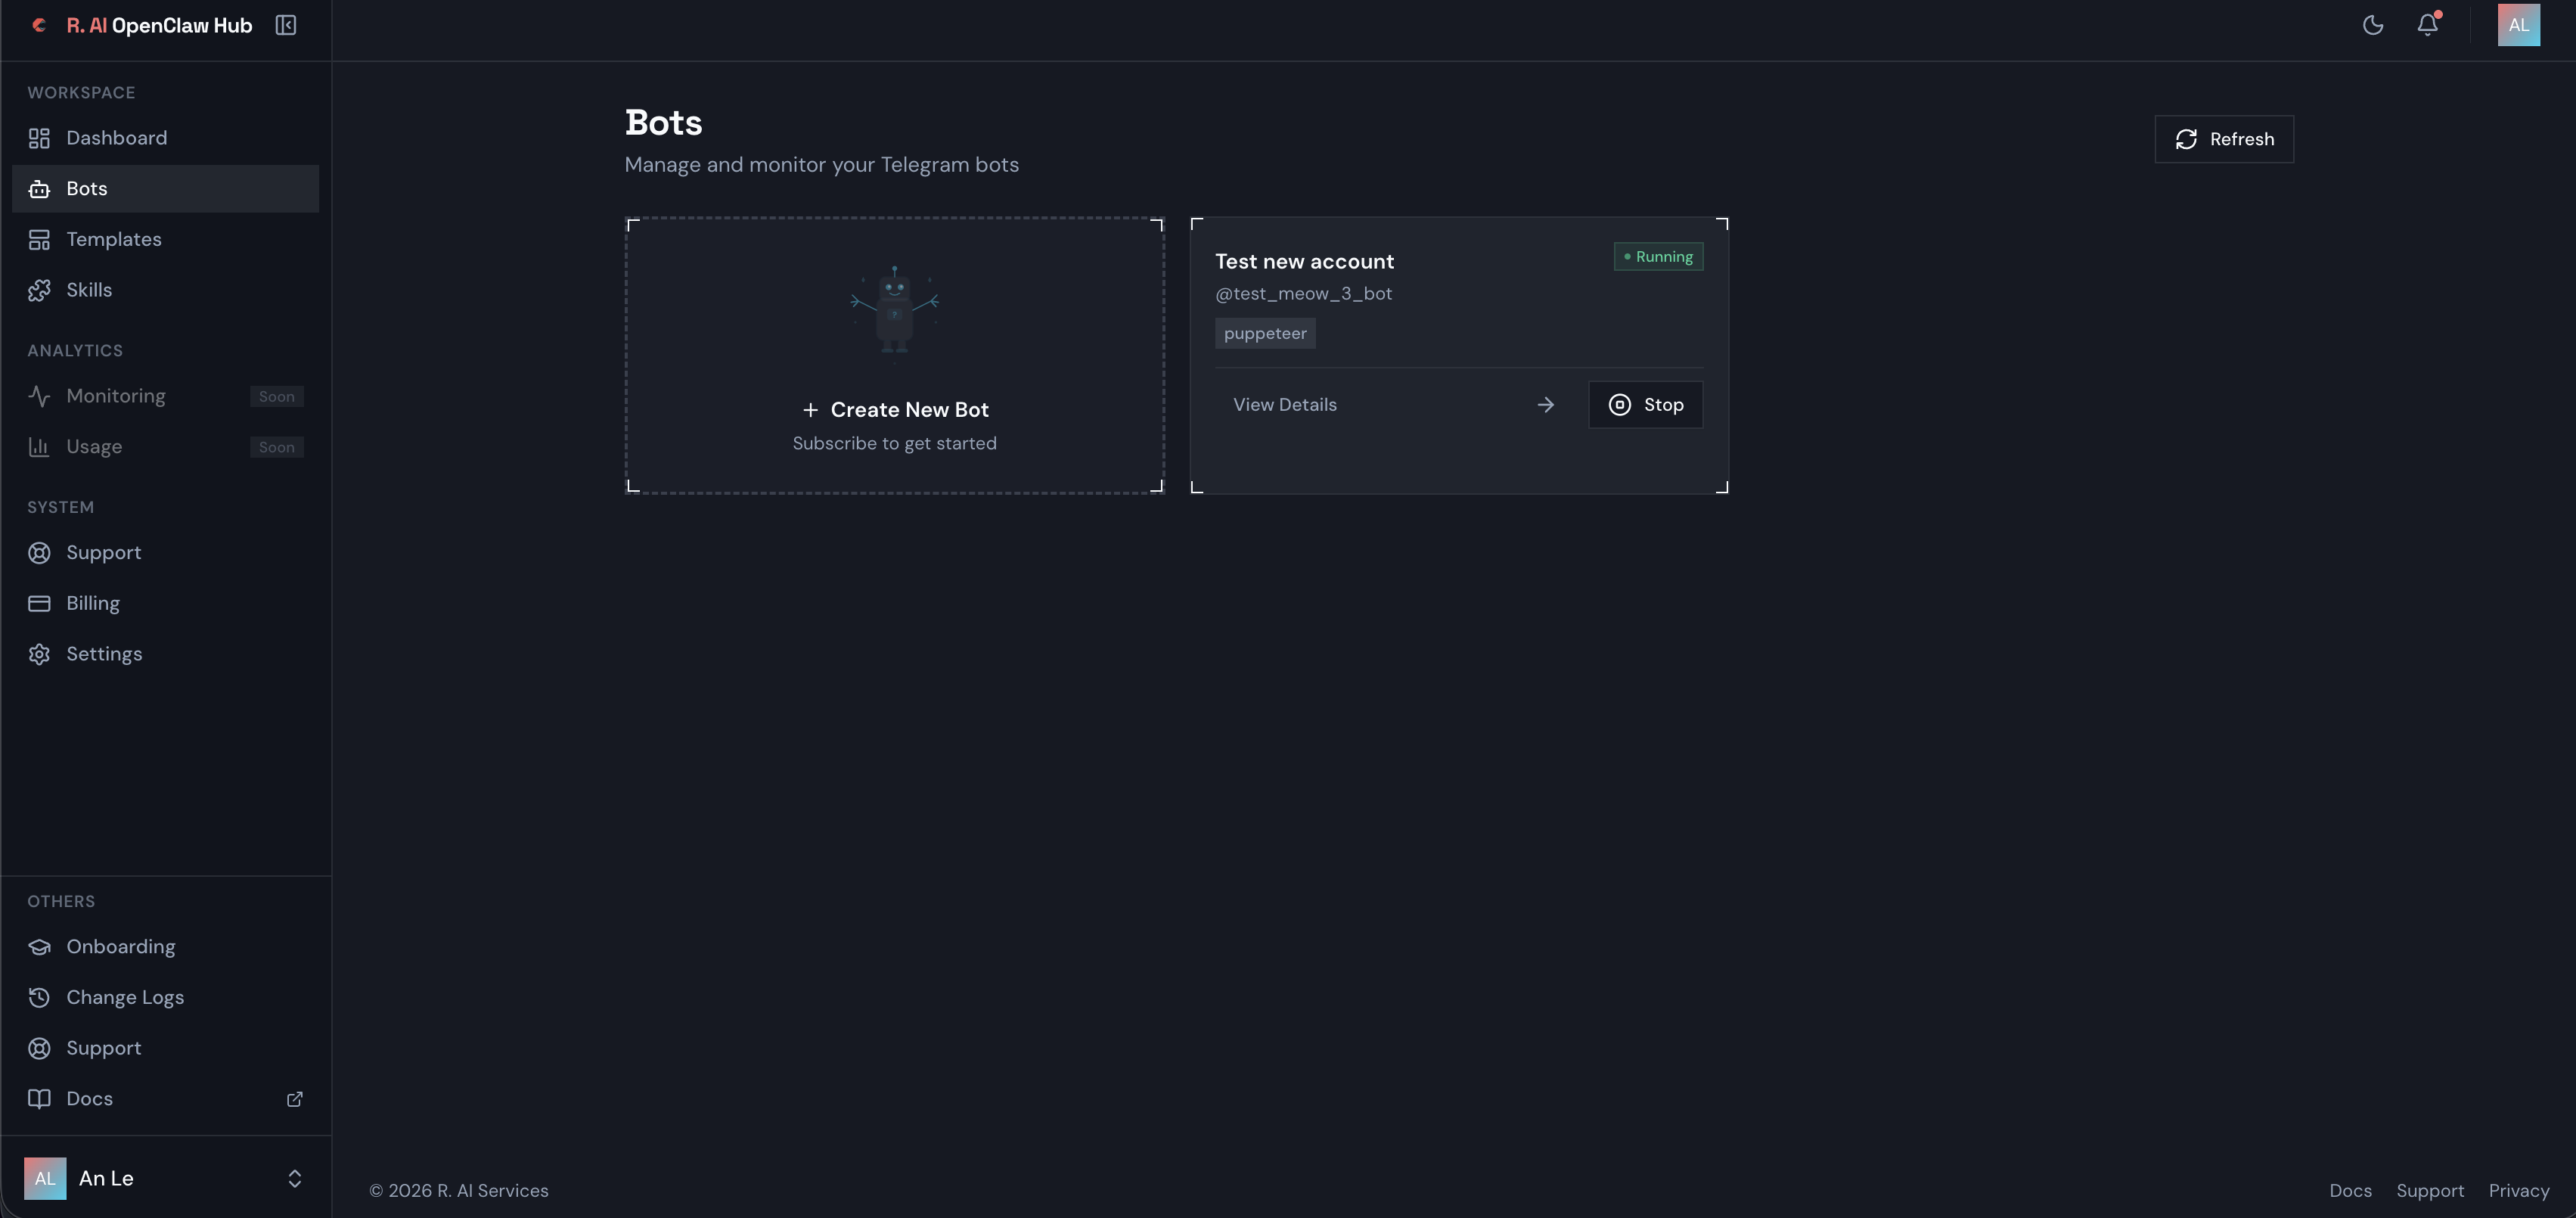Click the Skills icon in the workspace menu
2576x1218 pixels.
point(39,290)
